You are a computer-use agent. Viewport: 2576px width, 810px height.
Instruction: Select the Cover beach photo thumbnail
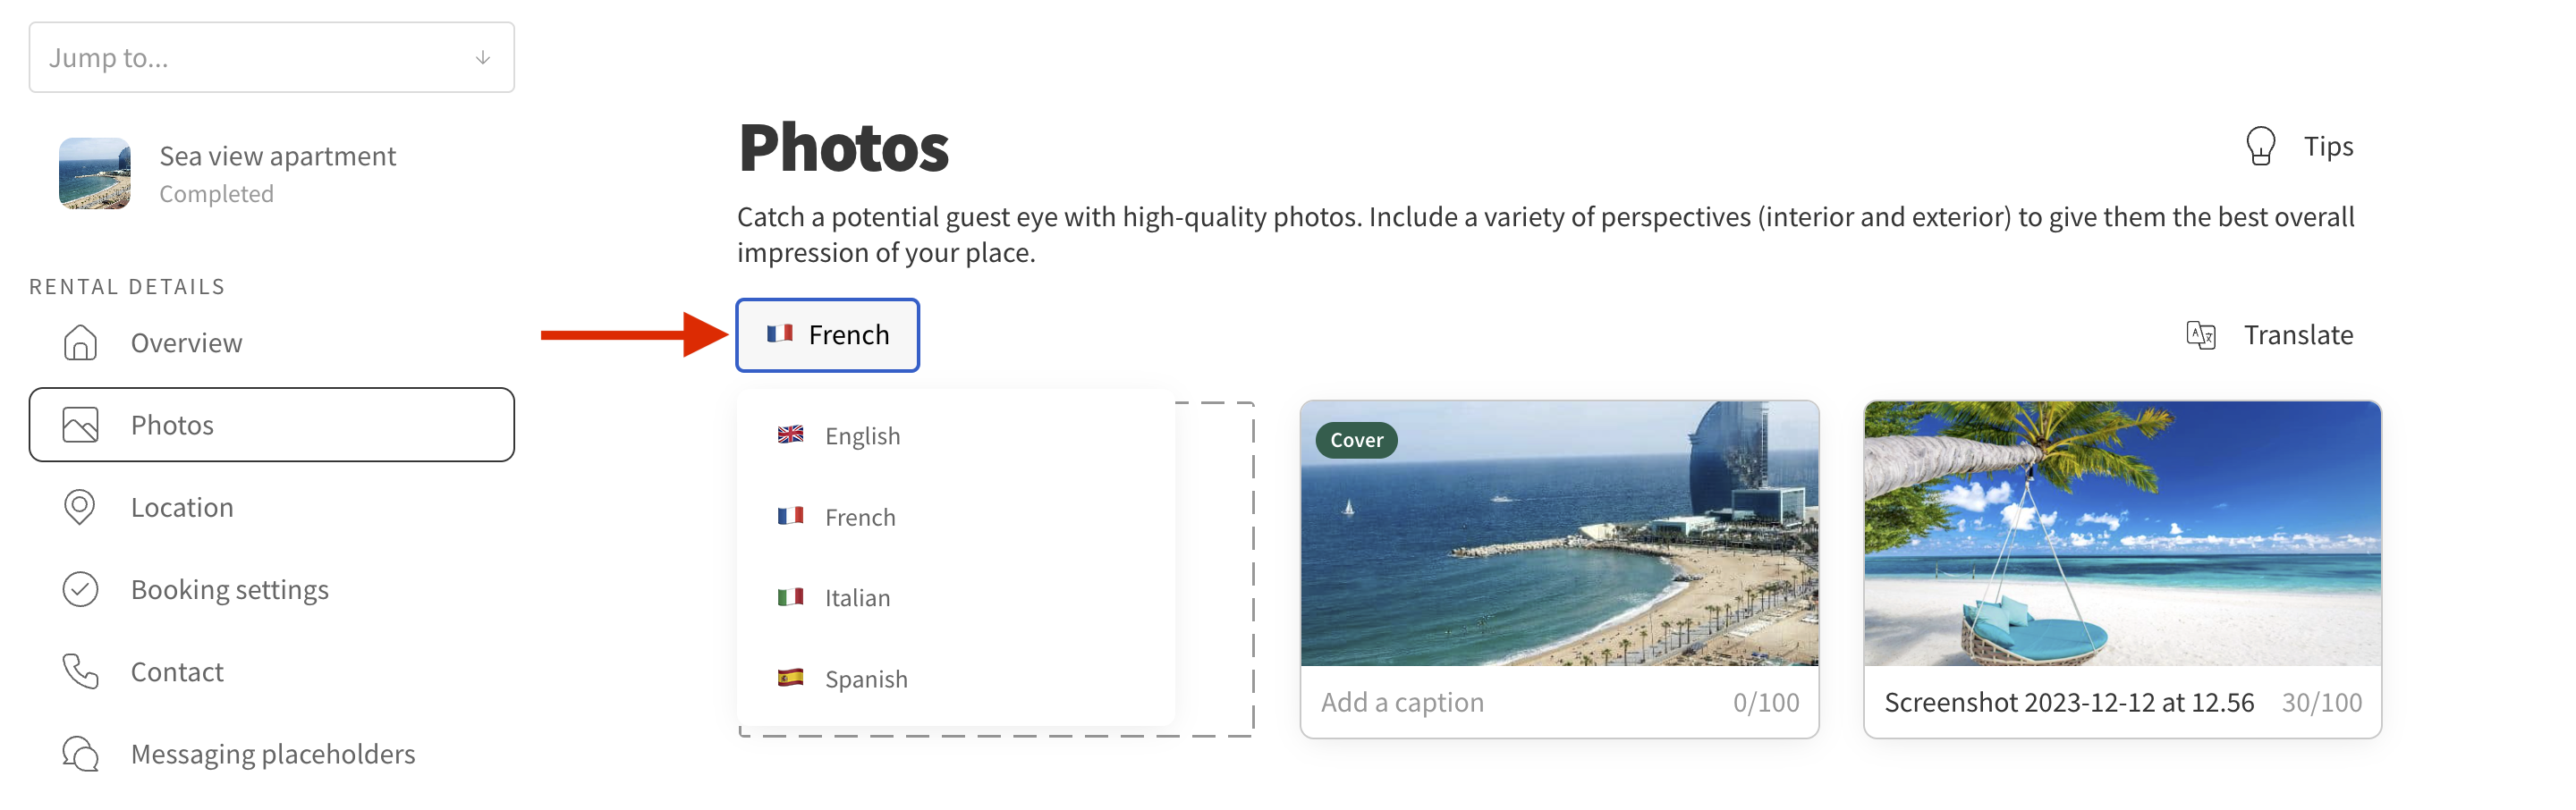point(1559,534)
